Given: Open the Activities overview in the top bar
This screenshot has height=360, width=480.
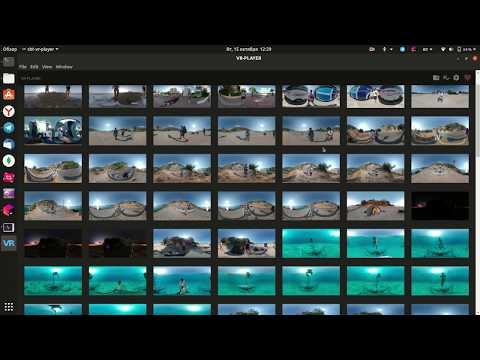Looking at the screenshot, I should coord(10,49).
